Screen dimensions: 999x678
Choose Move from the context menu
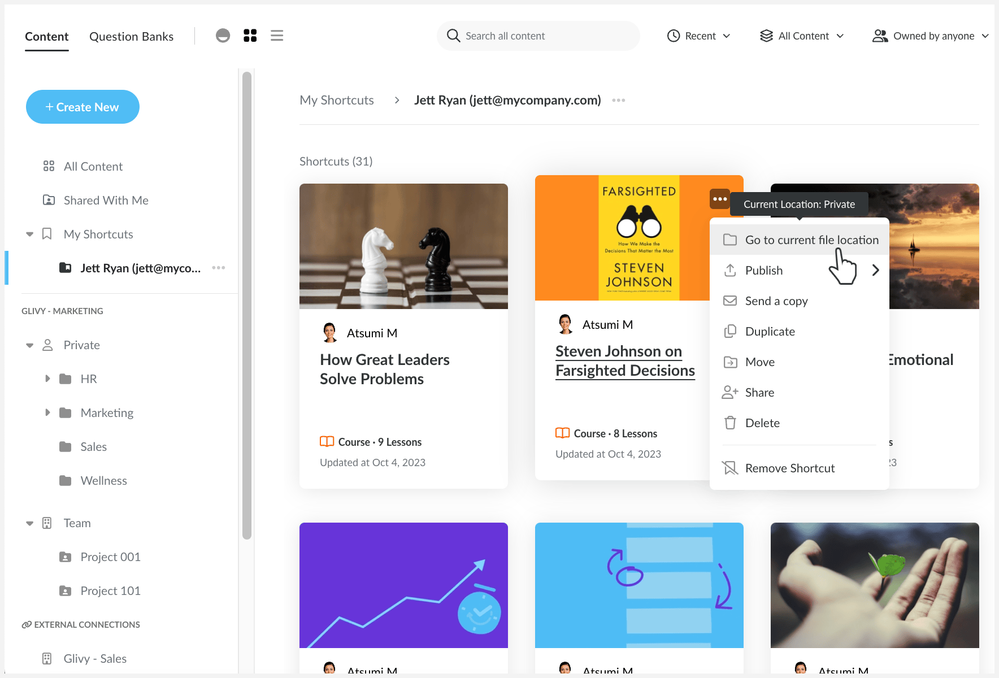click(x=800, y=362)
